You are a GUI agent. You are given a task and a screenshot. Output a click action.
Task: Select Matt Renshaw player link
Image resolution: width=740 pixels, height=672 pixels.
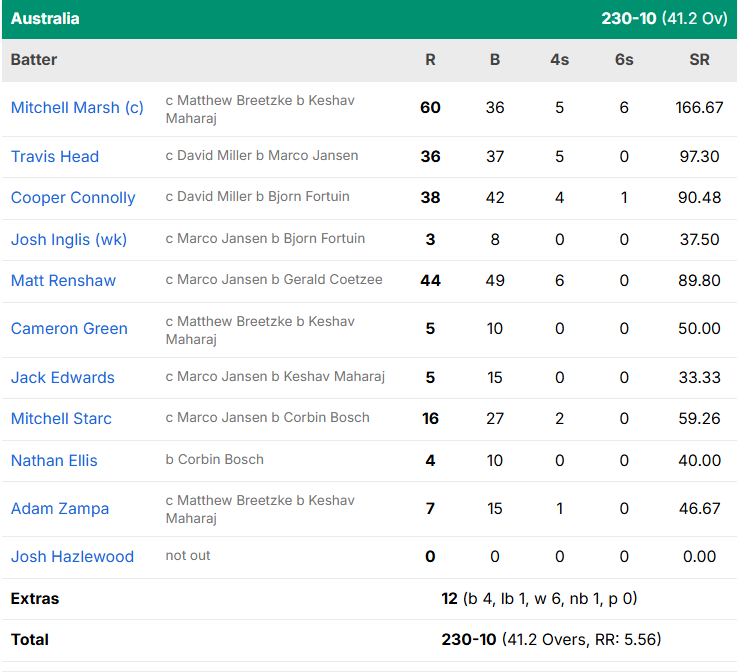click(63, 281)
